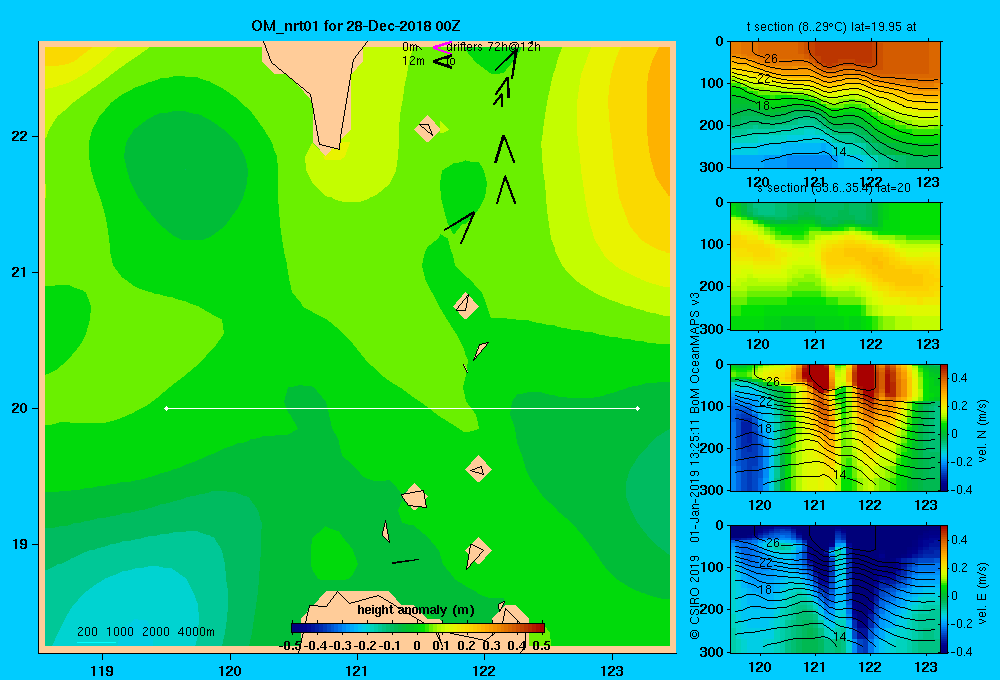
Task: Click longitude 120 on main map axis
Action: (x=230, y=670)
